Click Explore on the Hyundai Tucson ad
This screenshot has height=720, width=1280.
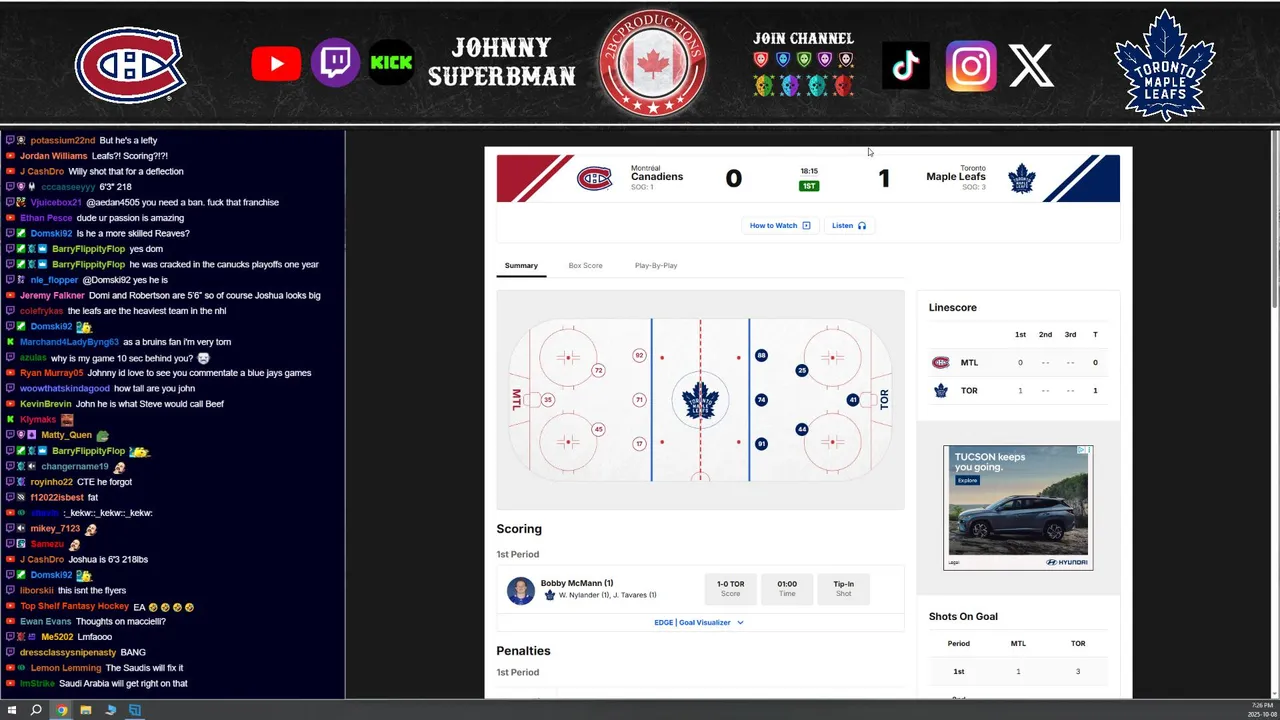point(967,480)
